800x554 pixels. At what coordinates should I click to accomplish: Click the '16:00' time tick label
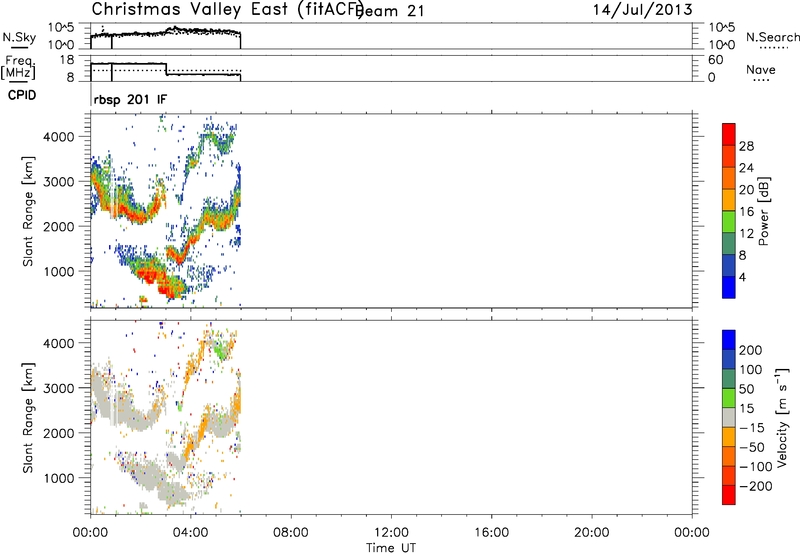pos(491,533)
